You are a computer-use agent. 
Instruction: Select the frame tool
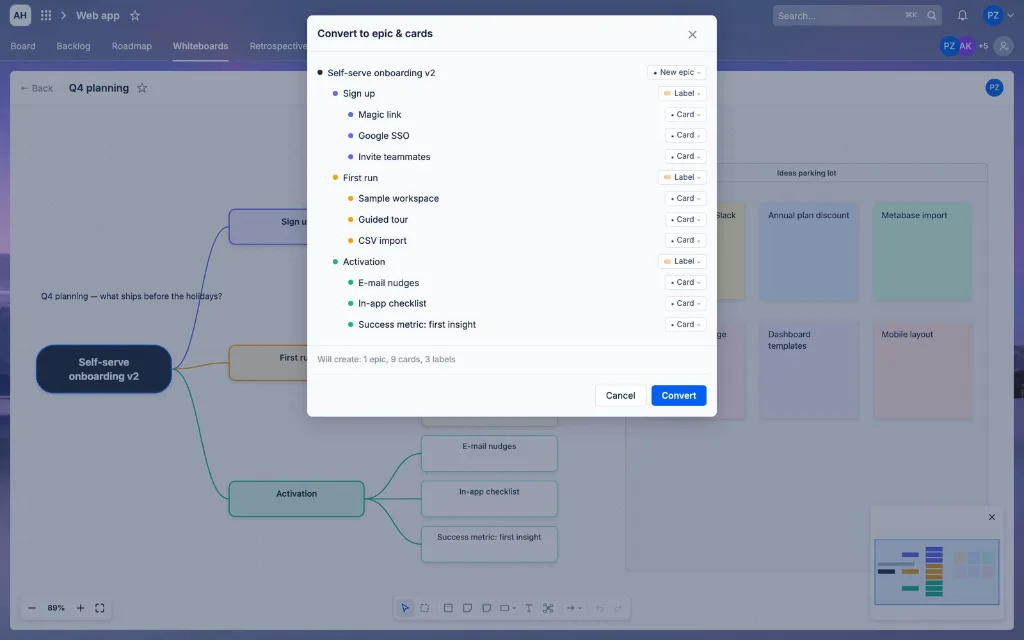pyautogui.click(x=448, y=608)
